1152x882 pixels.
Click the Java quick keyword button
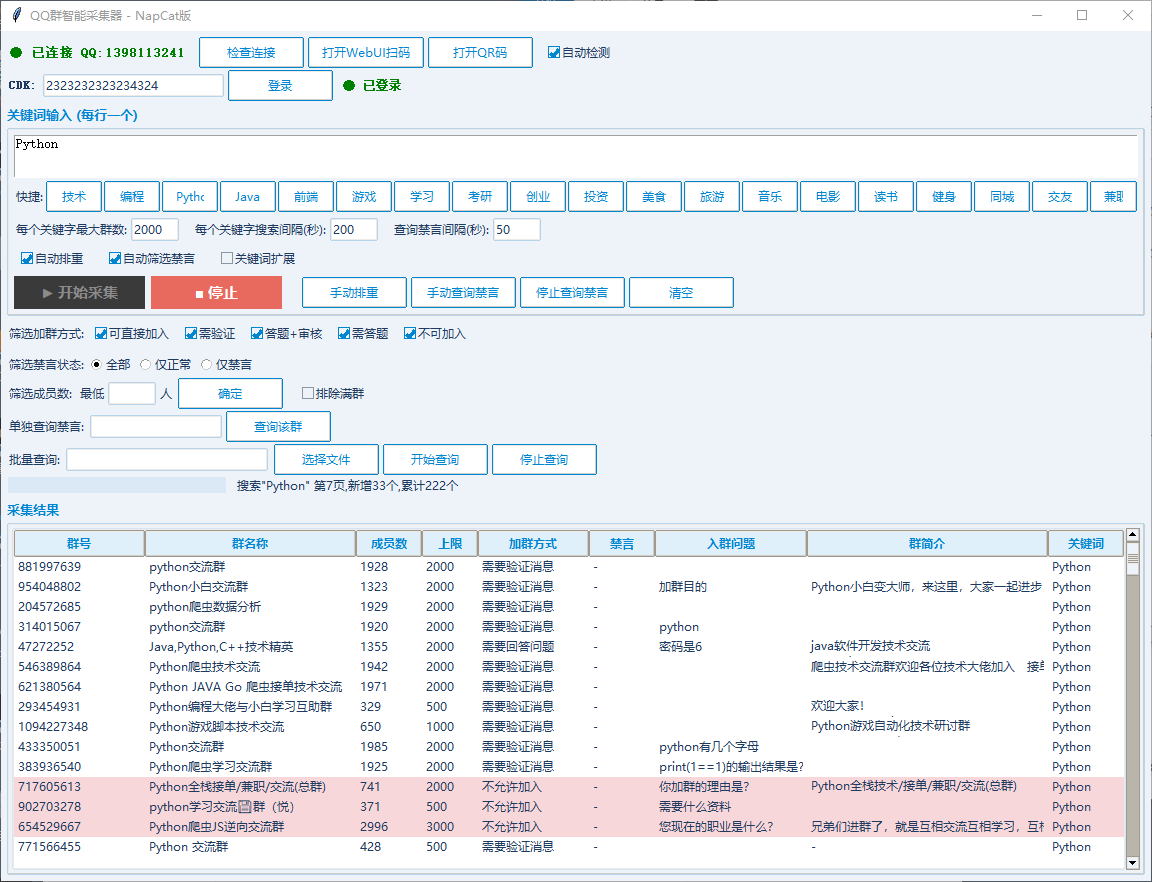click(x=248, y=196)
